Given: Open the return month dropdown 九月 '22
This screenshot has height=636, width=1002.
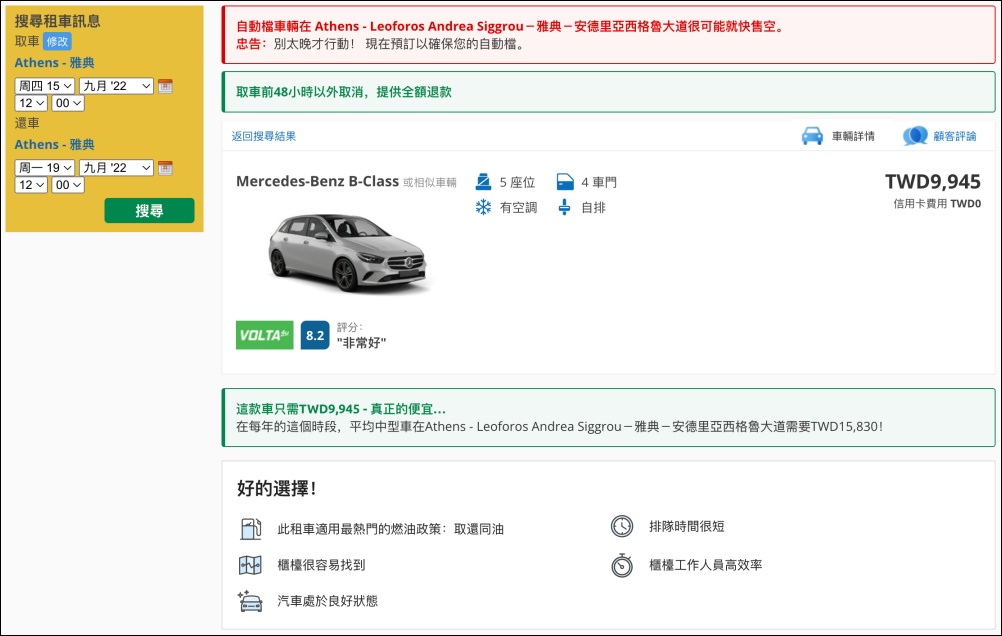Looking at the screenshot, I should 116,167.
